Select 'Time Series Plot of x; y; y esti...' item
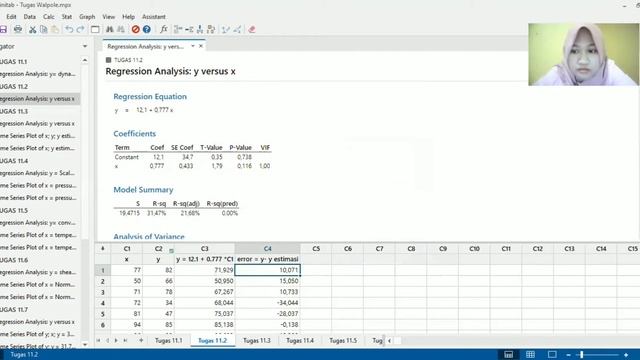The height and width of the screenshot is (360, 640). (x=38, y=136)
